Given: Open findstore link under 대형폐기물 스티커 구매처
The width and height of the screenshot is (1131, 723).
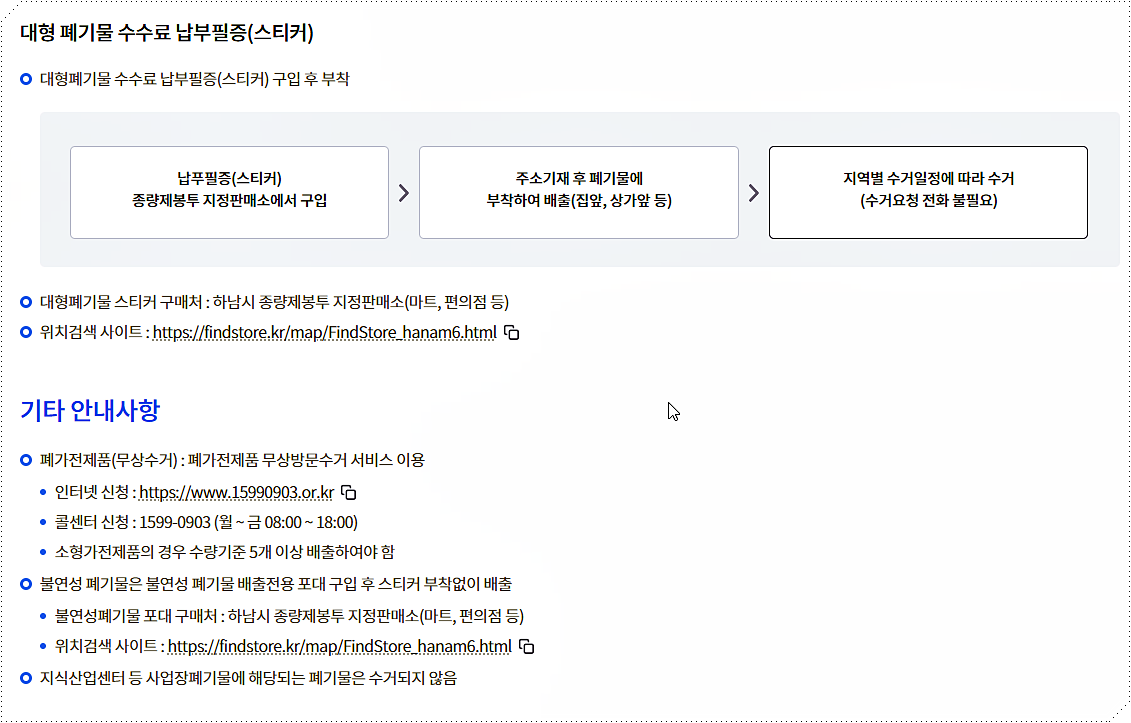Looking at the screenshot, I should pos(325,333).
